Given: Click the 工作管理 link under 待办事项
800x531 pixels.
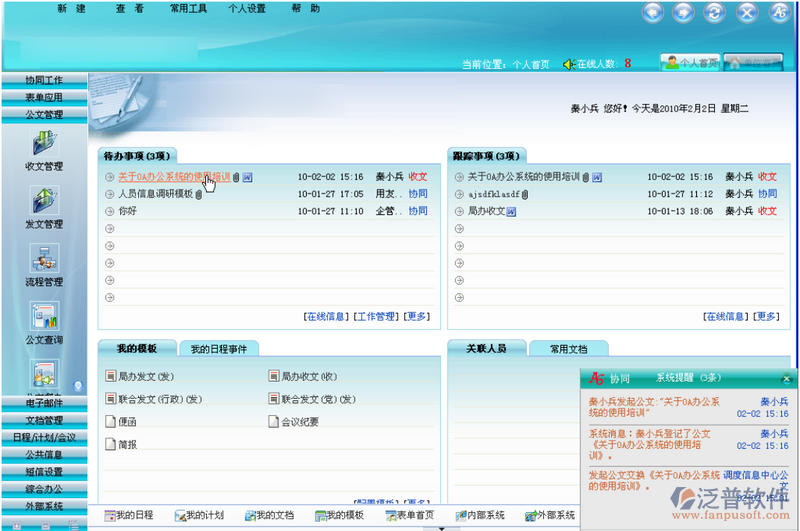Looking at the screenshot, I should (x=375, y=316).
